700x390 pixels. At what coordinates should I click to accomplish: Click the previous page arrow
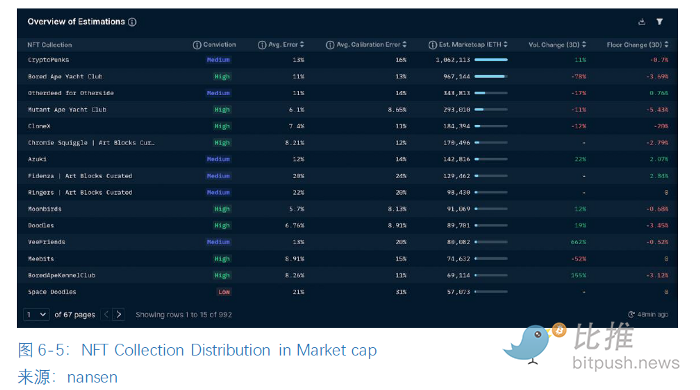click(x=106, y=315)
